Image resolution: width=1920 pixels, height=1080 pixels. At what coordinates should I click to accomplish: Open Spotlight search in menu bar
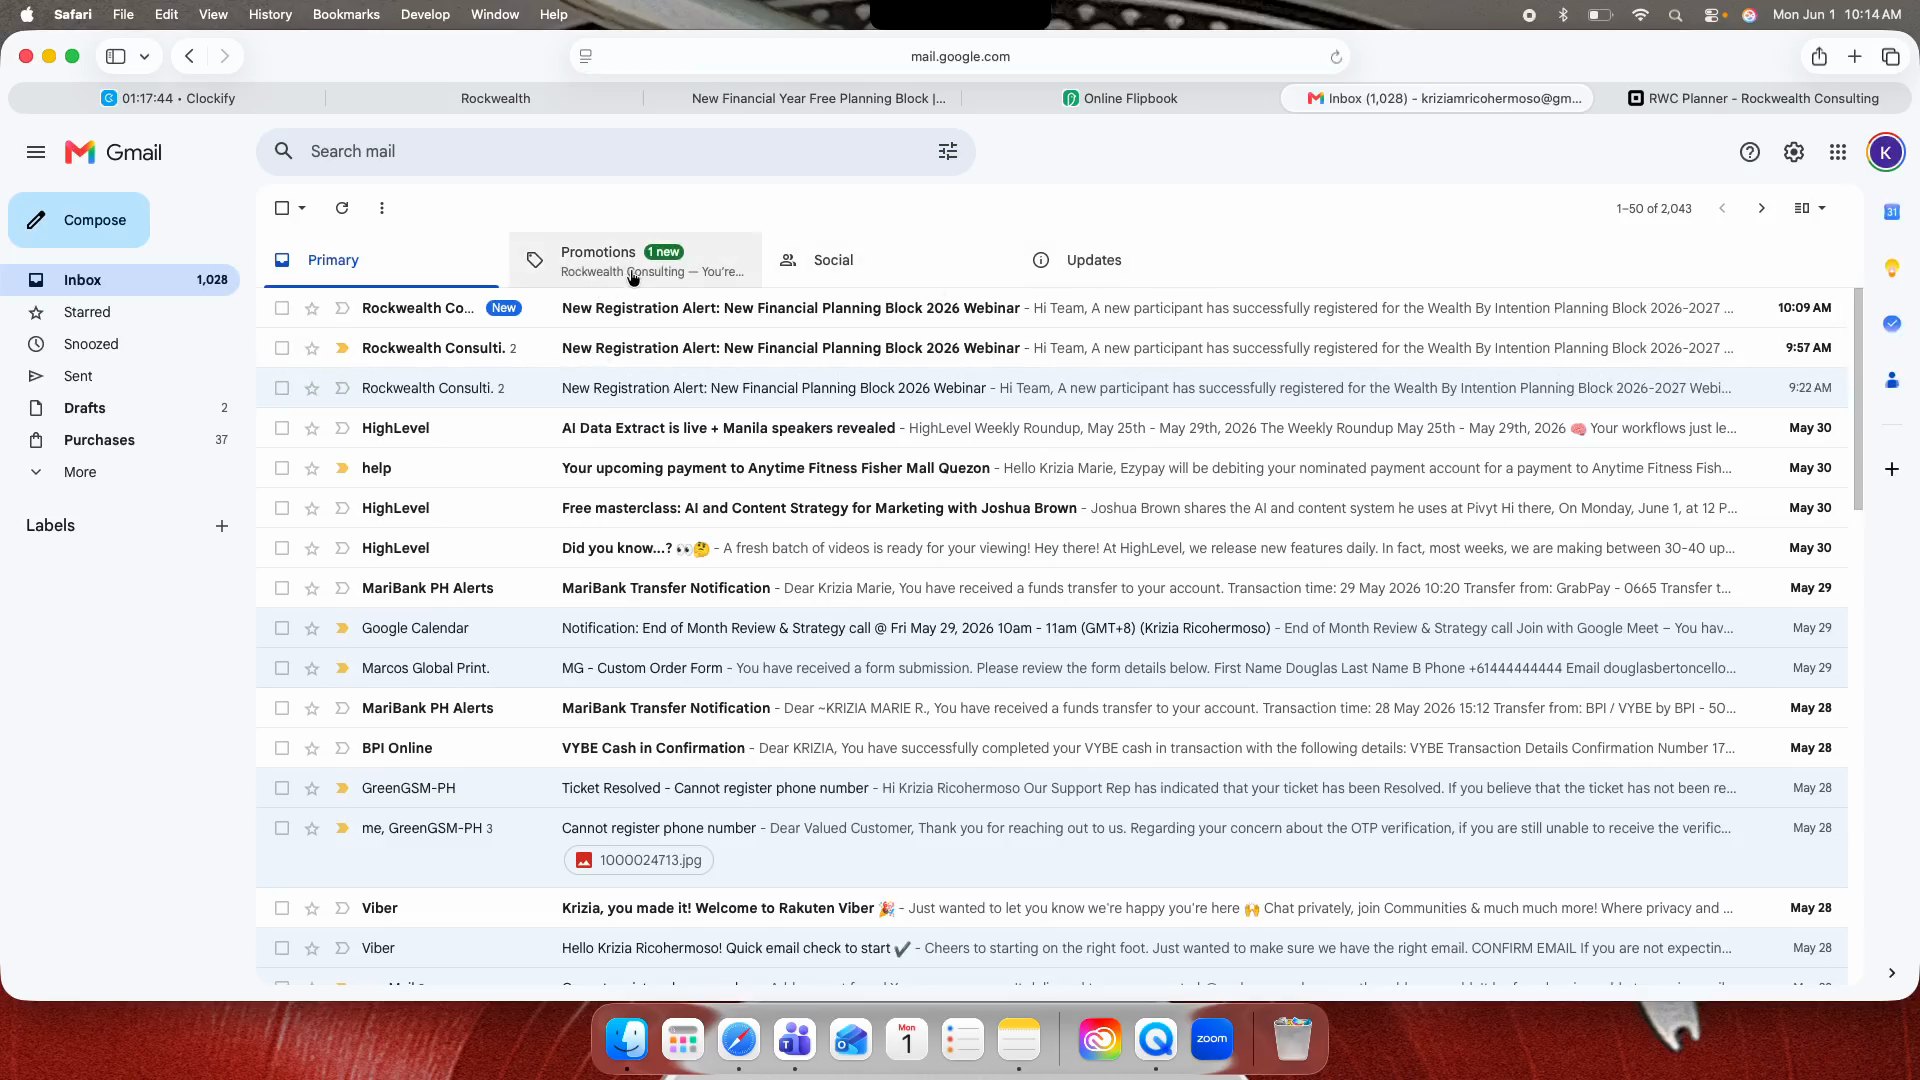(1675, 15)
